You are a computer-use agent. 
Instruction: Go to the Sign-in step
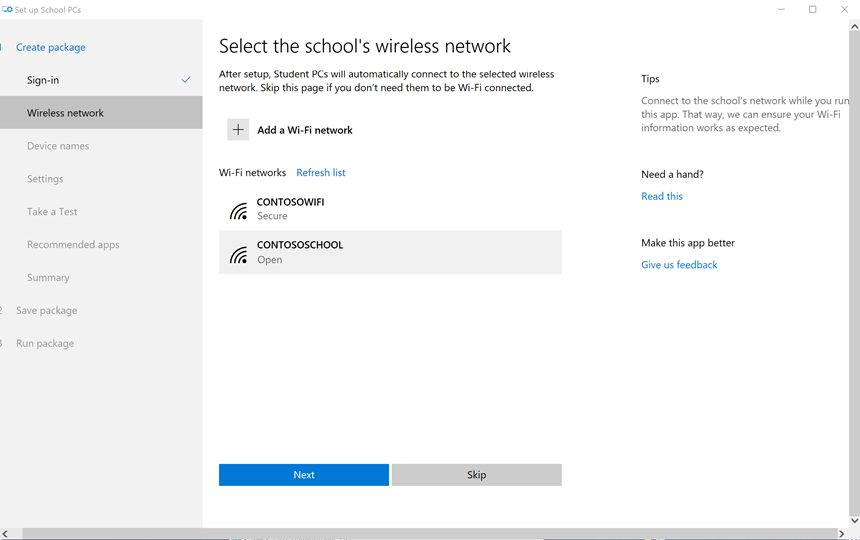pos(43,80)
